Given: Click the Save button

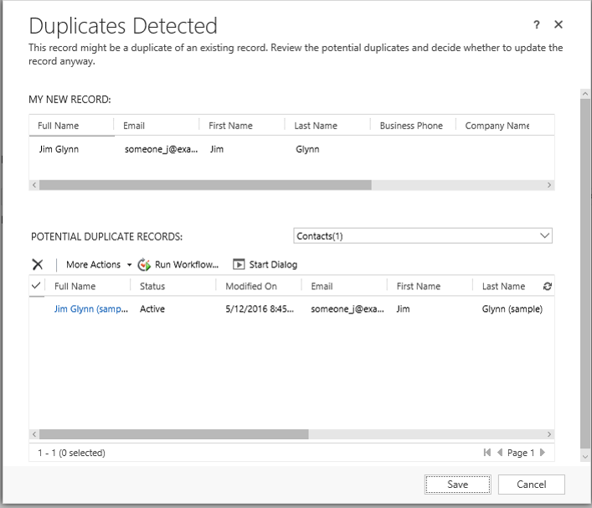Looking at the screenshot, I should point(458,484).
